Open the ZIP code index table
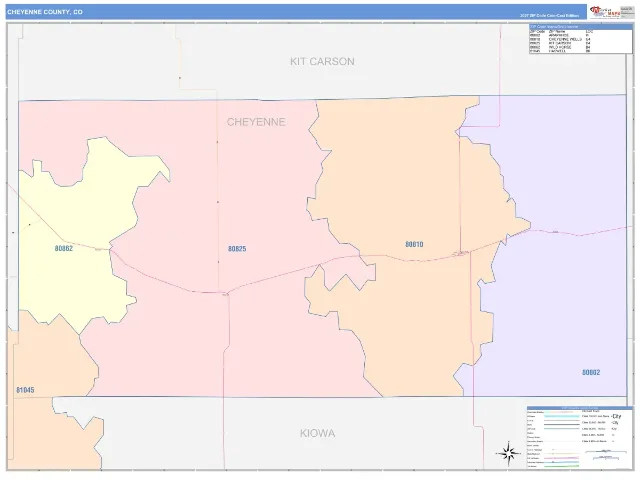640x480 pixels. 580,39
